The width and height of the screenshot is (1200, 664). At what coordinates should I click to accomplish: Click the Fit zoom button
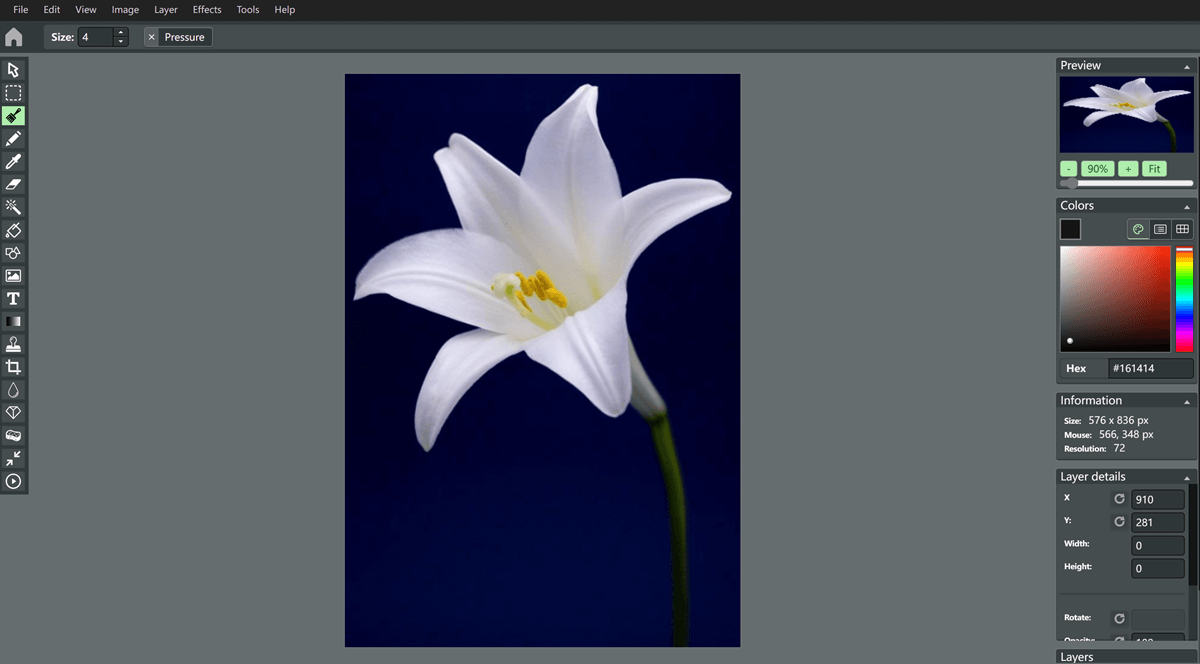(x=1154, y=169)
